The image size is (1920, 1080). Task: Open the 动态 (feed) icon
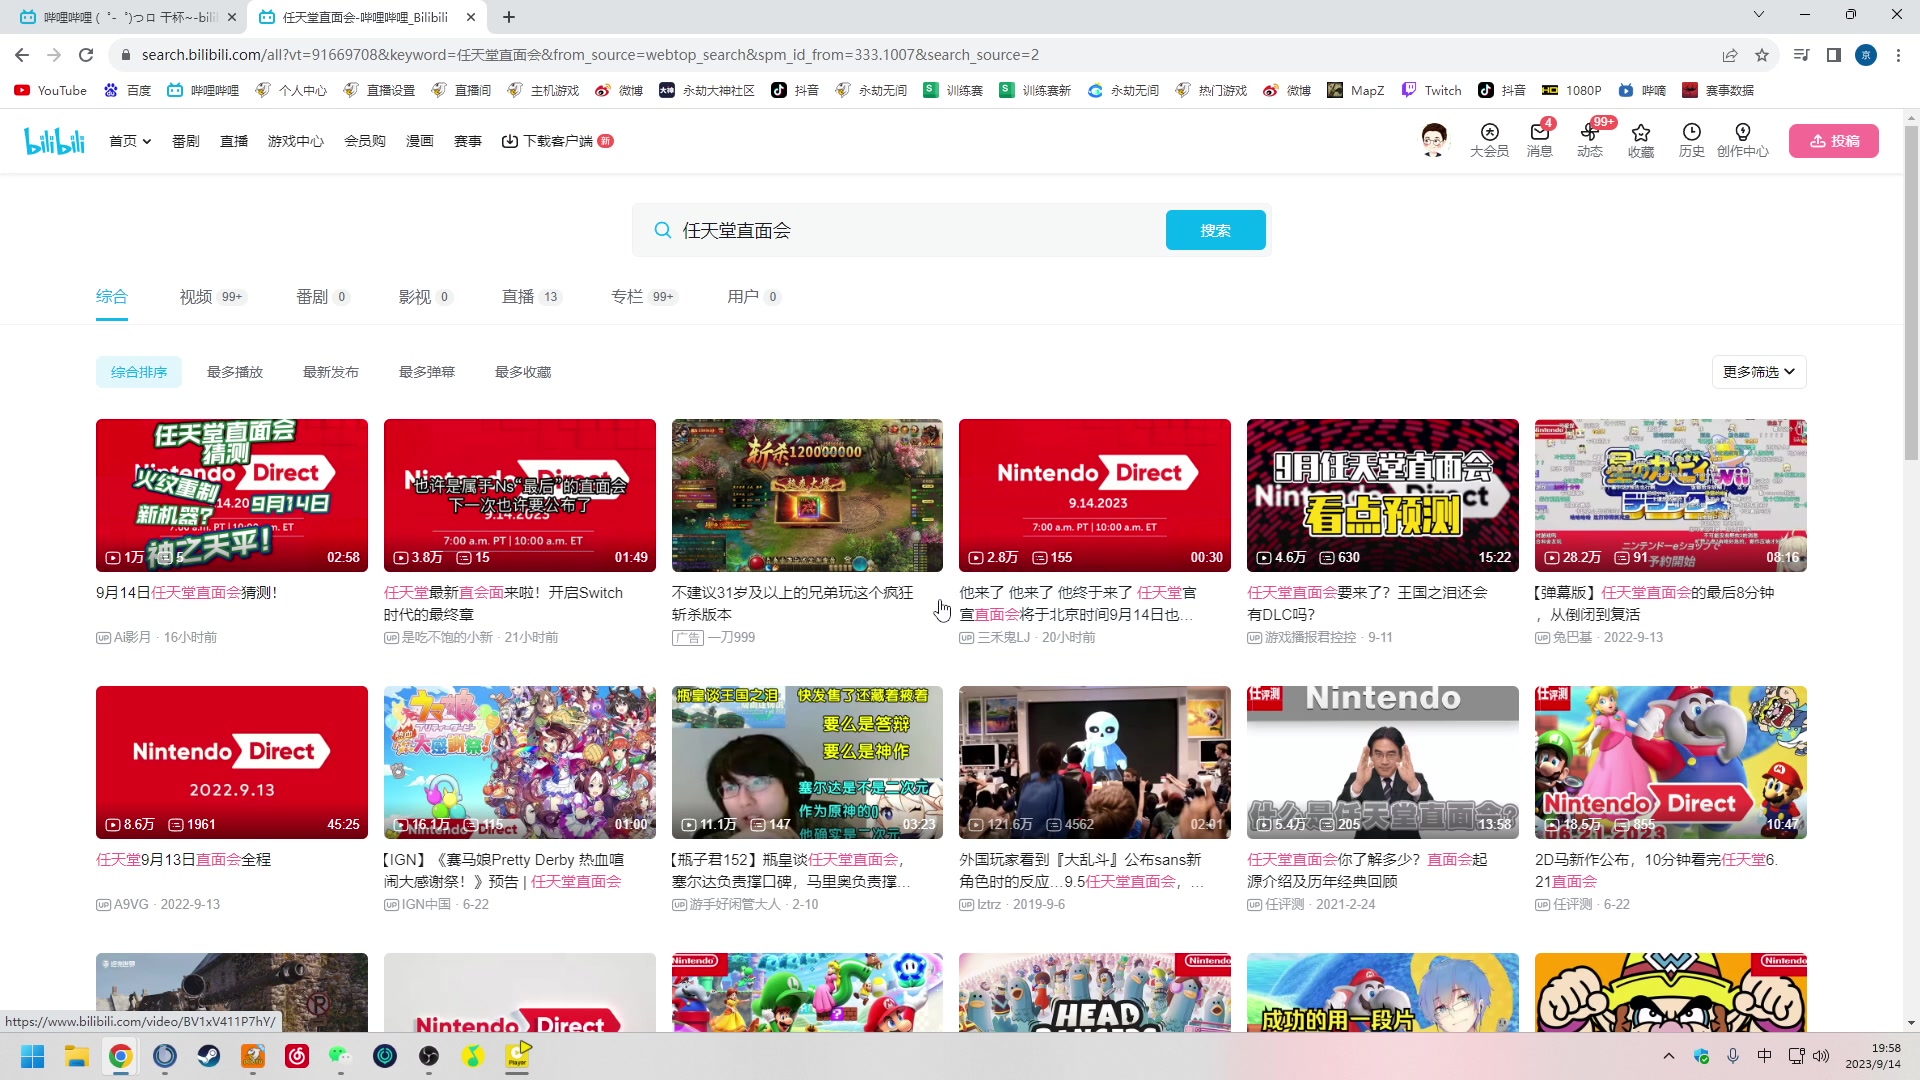click(x=1590, y=141)
